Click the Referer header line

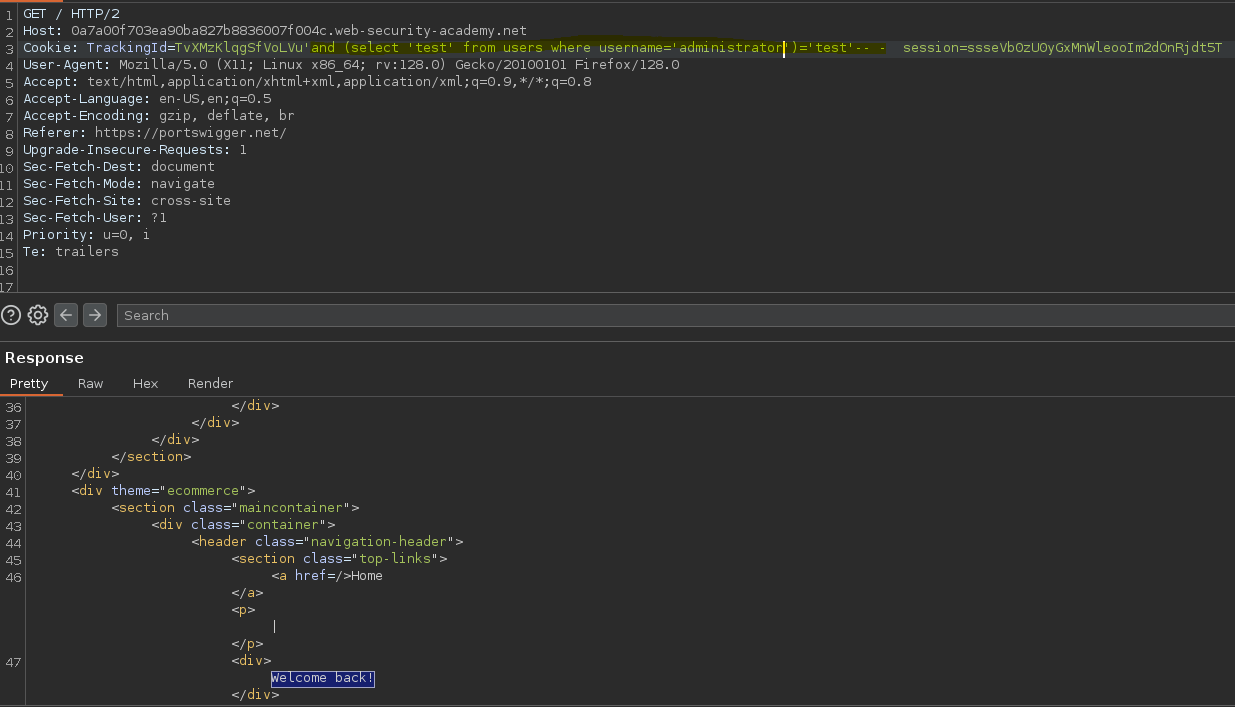155,133
